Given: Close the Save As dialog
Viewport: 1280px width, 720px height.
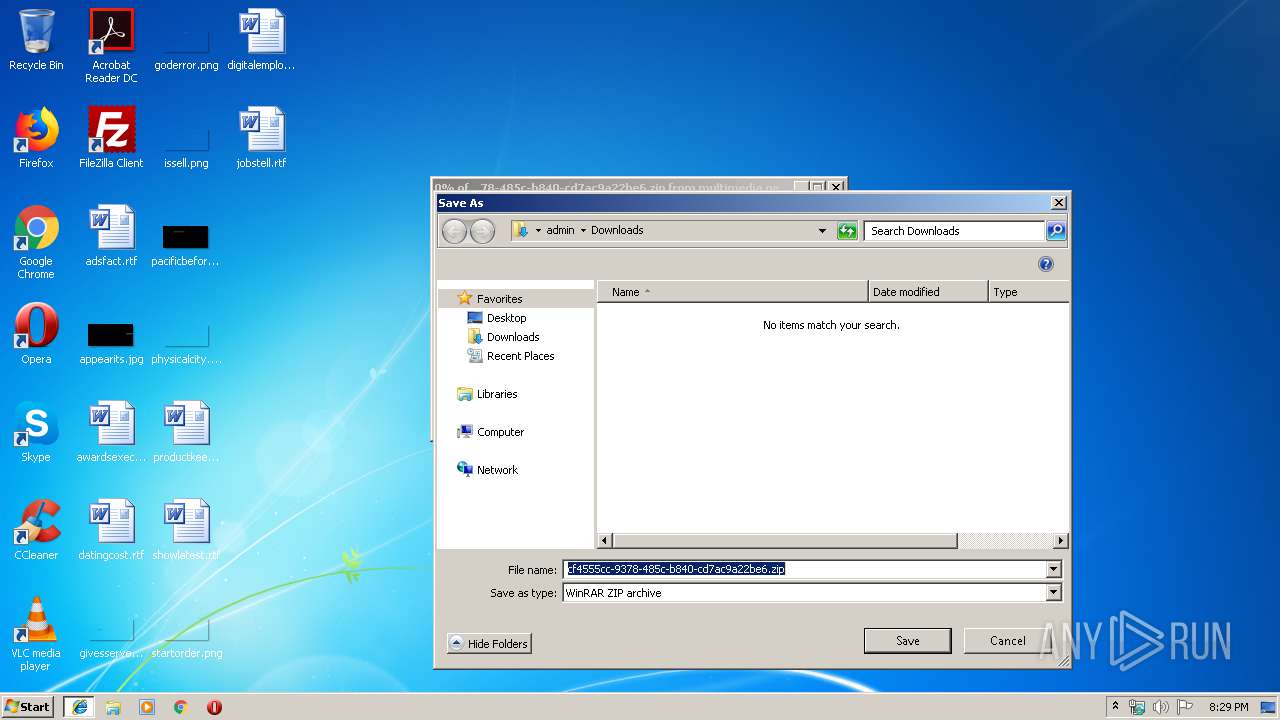Looking at the screenshot, I should point(1059,203).
